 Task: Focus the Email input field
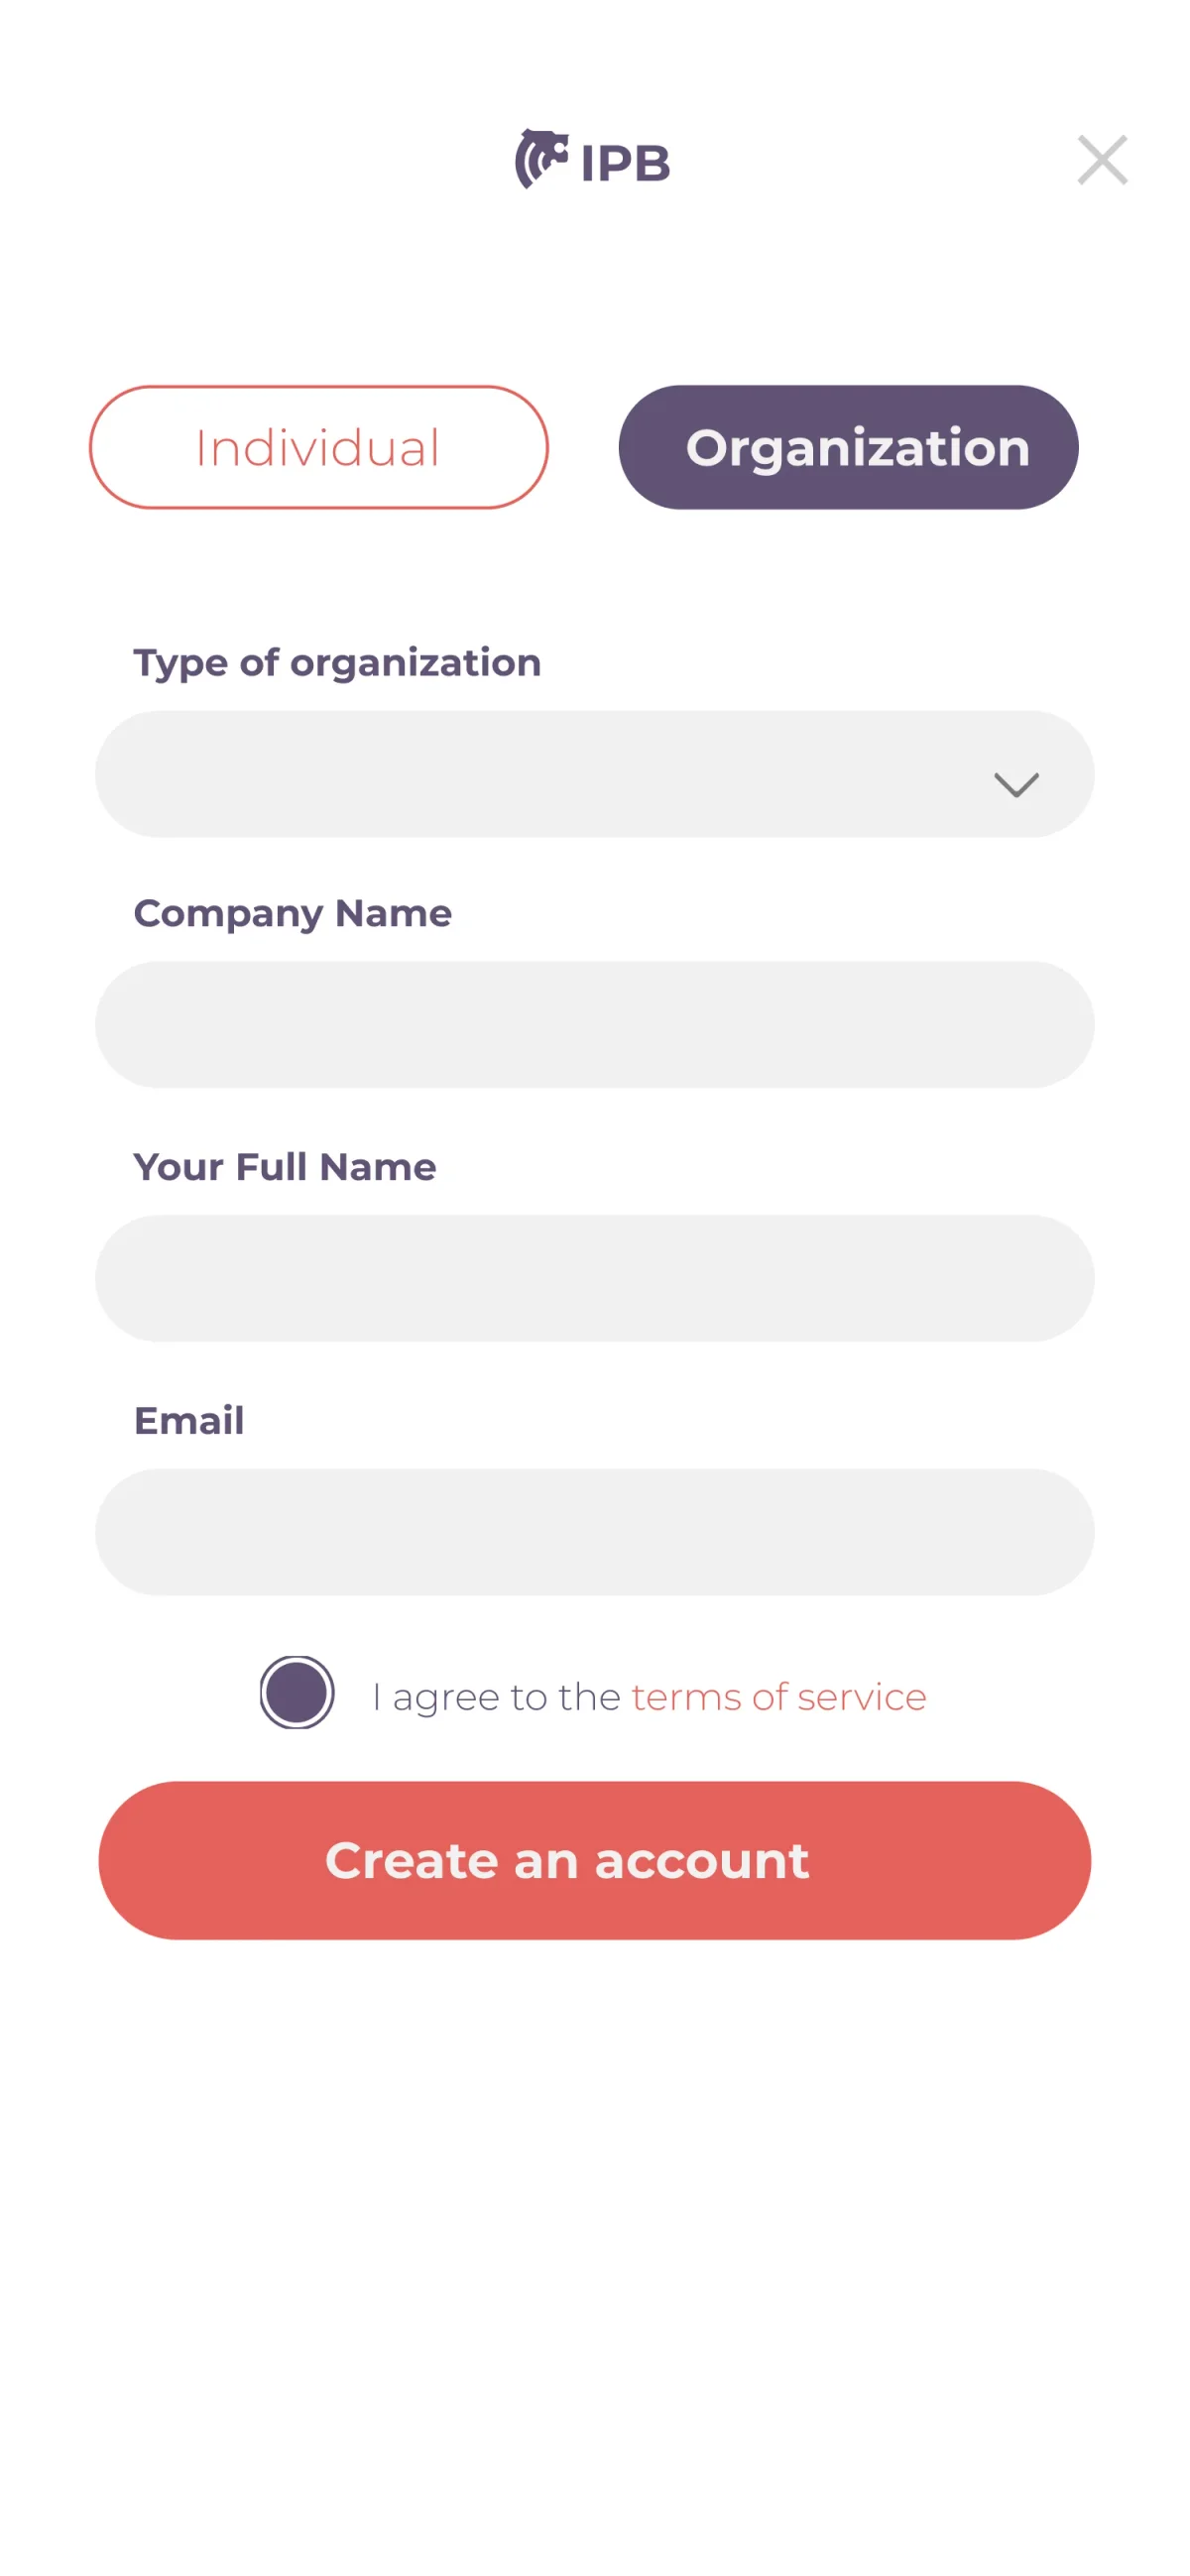594,1532
